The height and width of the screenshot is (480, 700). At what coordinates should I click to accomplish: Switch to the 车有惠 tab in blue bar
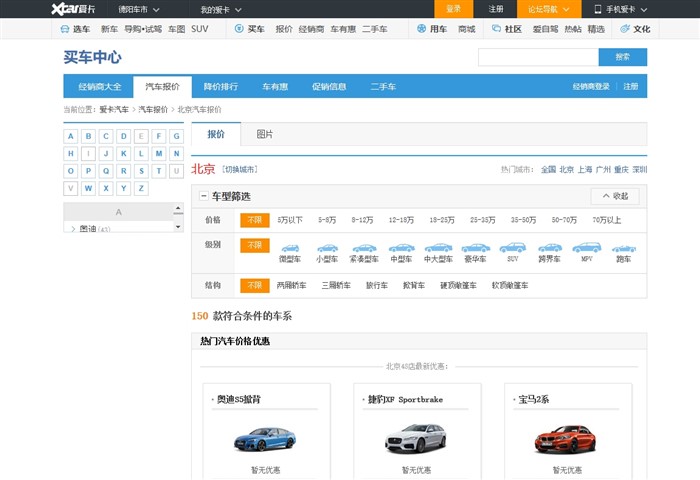pyautogui.click(x=275, y=87)
